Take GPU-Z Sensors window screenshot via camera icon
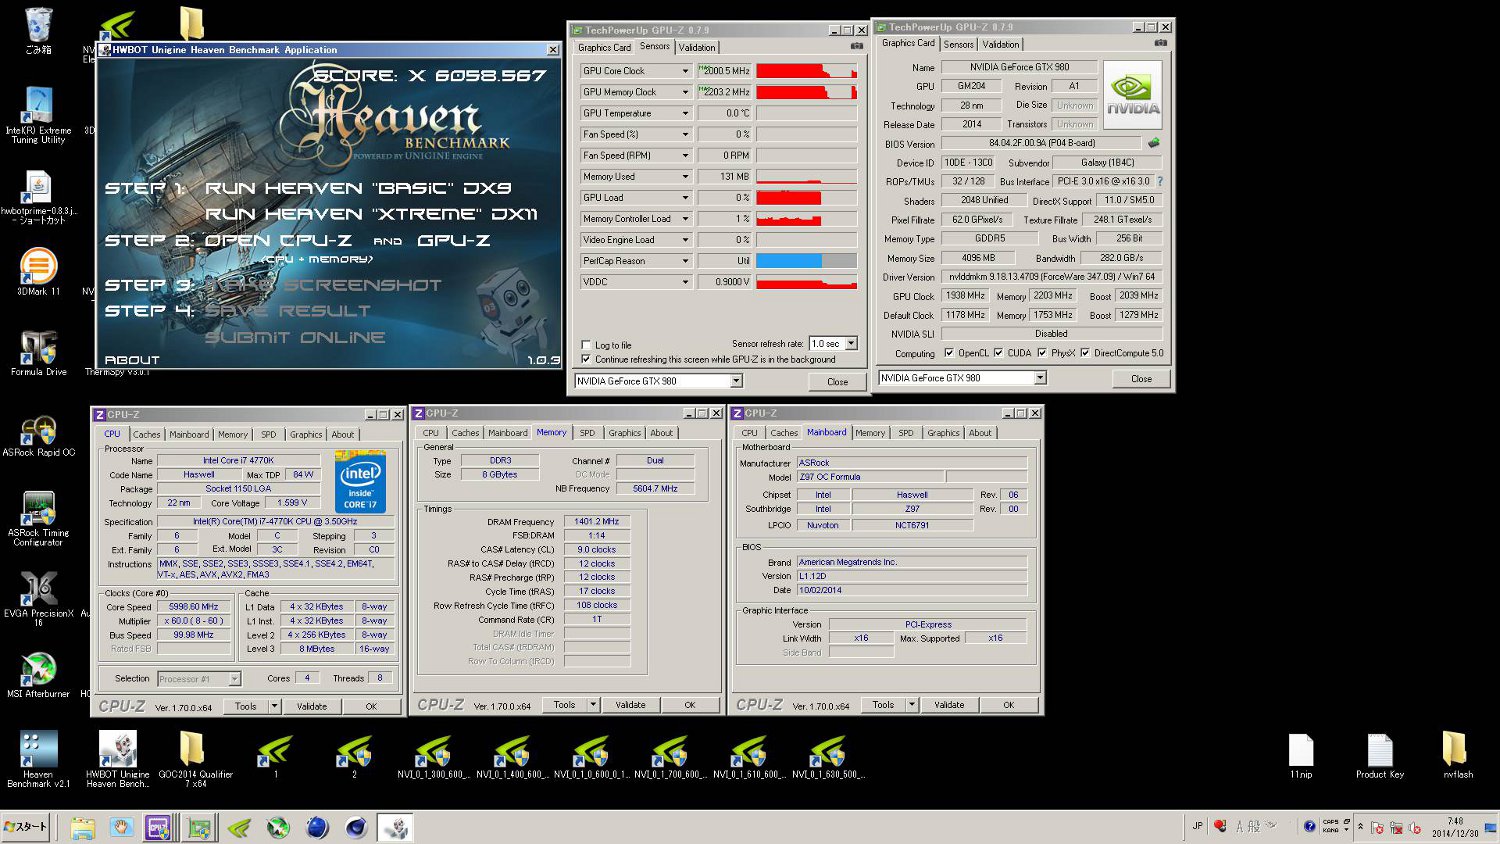The height and width of the screenshot is (844, 1500). [x=856, y=46]
